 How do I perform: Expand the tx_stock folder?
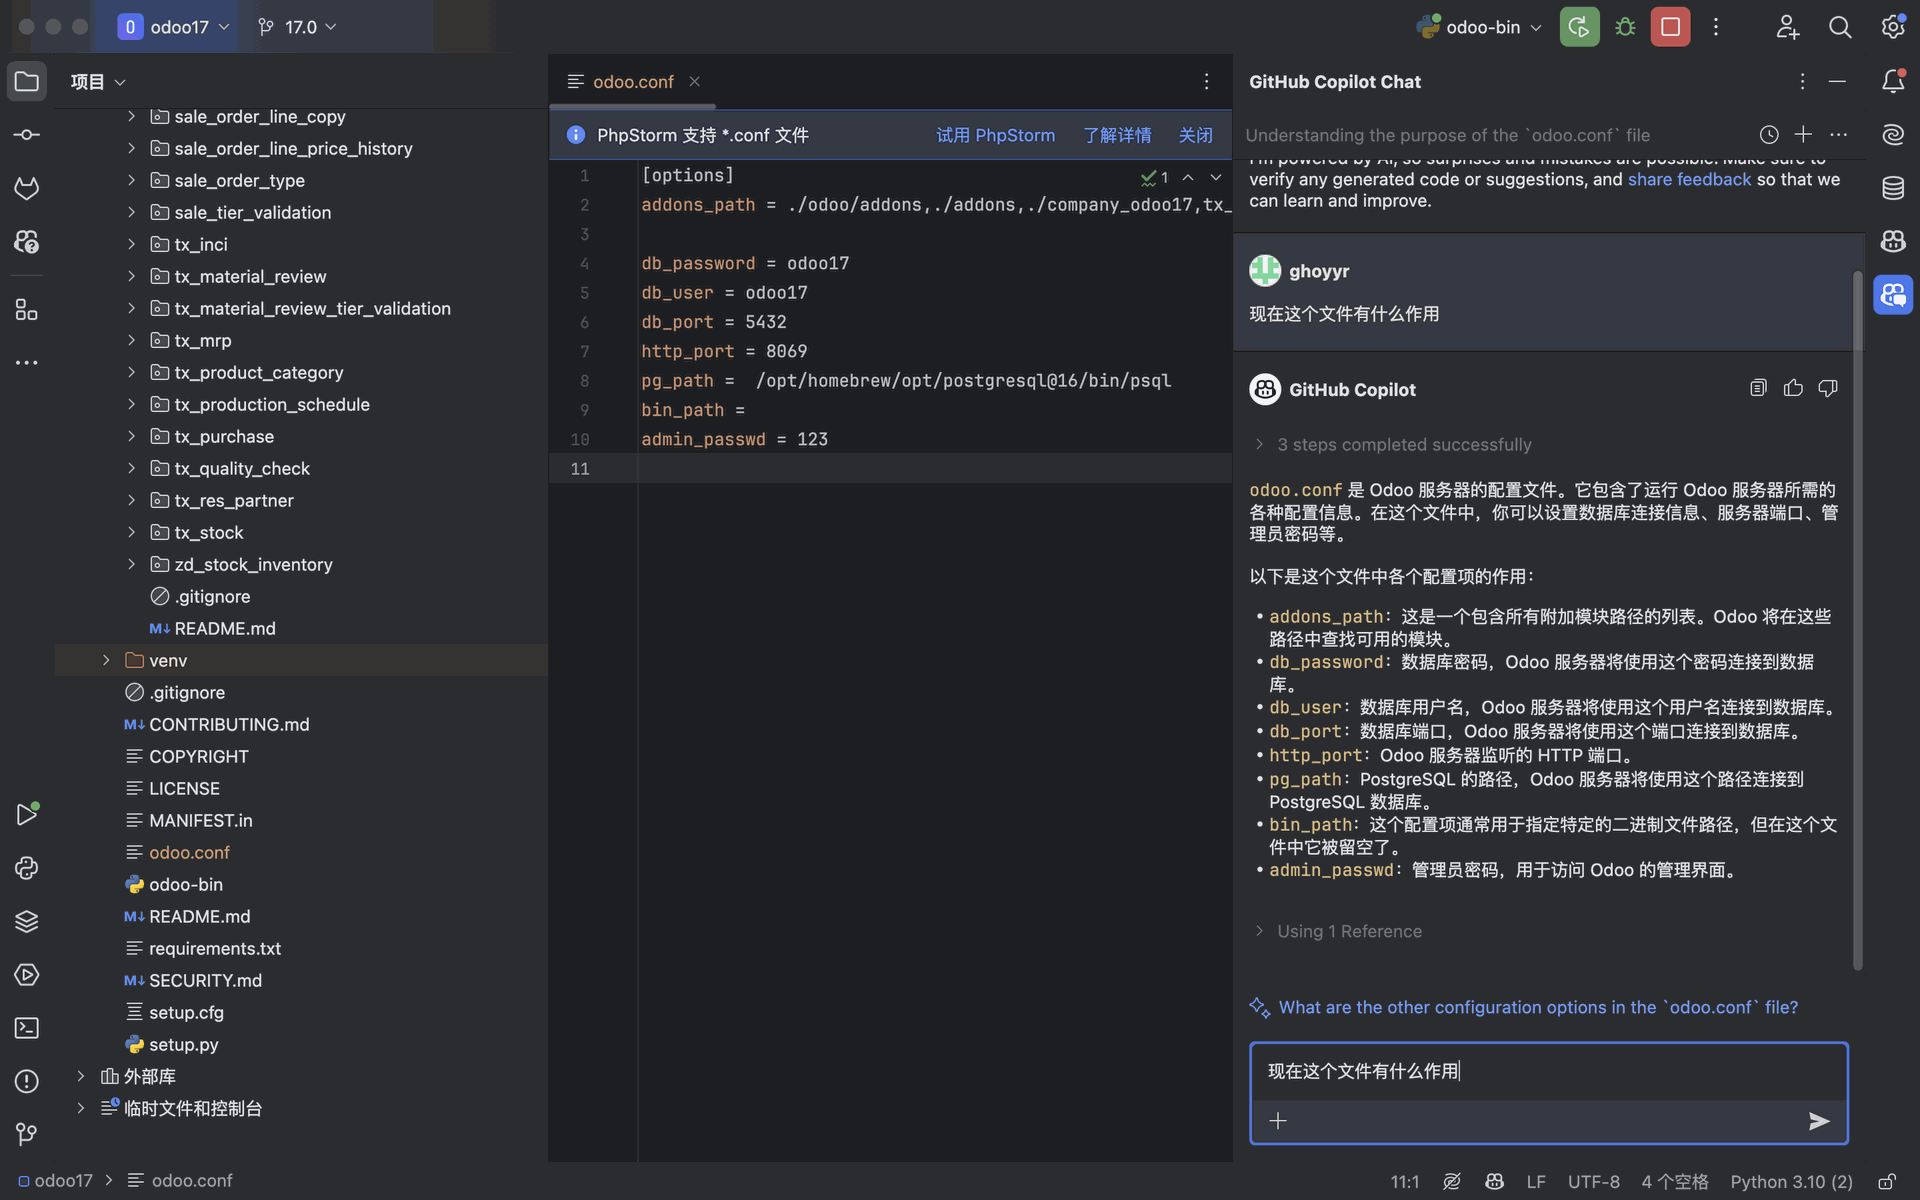coord(131,532)
